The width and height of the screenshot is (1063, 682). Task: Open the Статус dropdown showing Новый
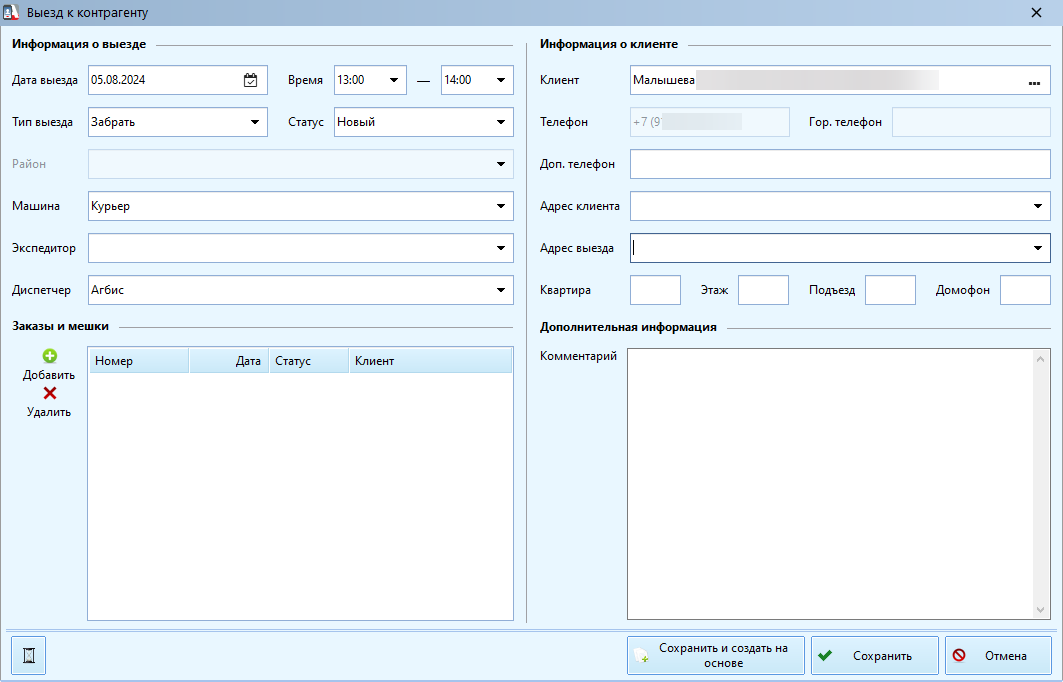pos(501,122)
